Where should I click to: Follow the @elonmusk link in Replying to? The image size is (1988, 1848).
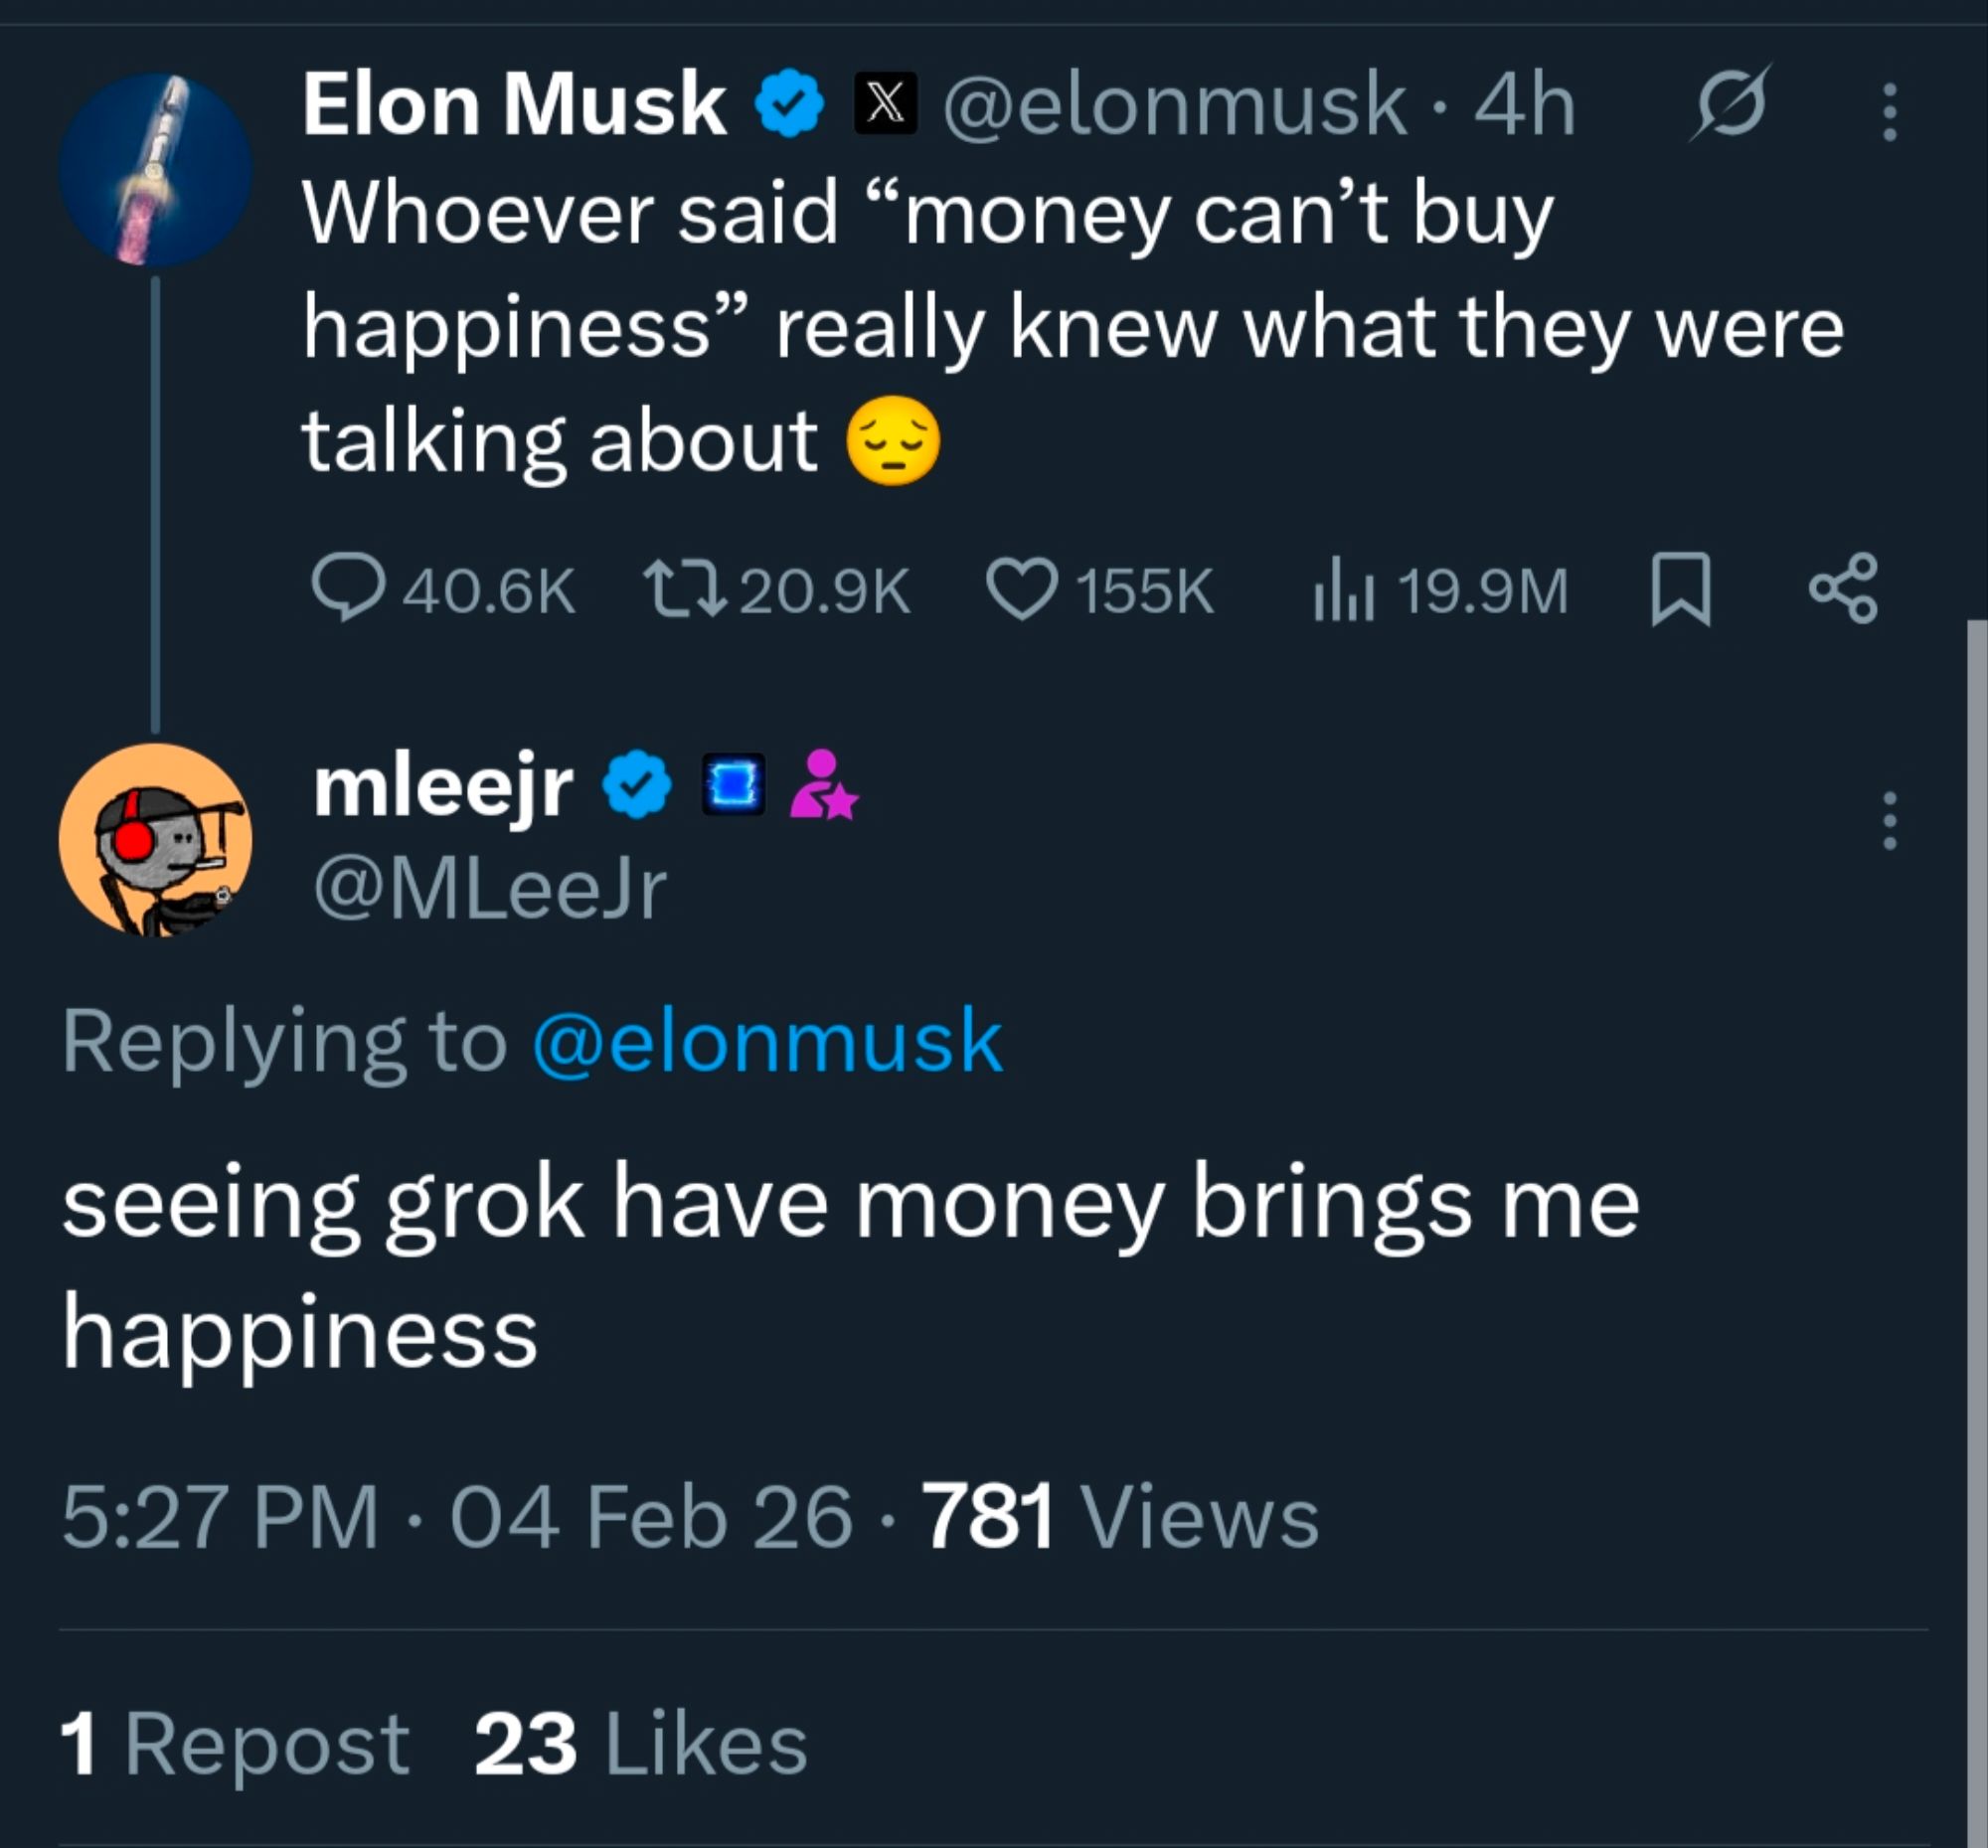(x=767, y=1041)
